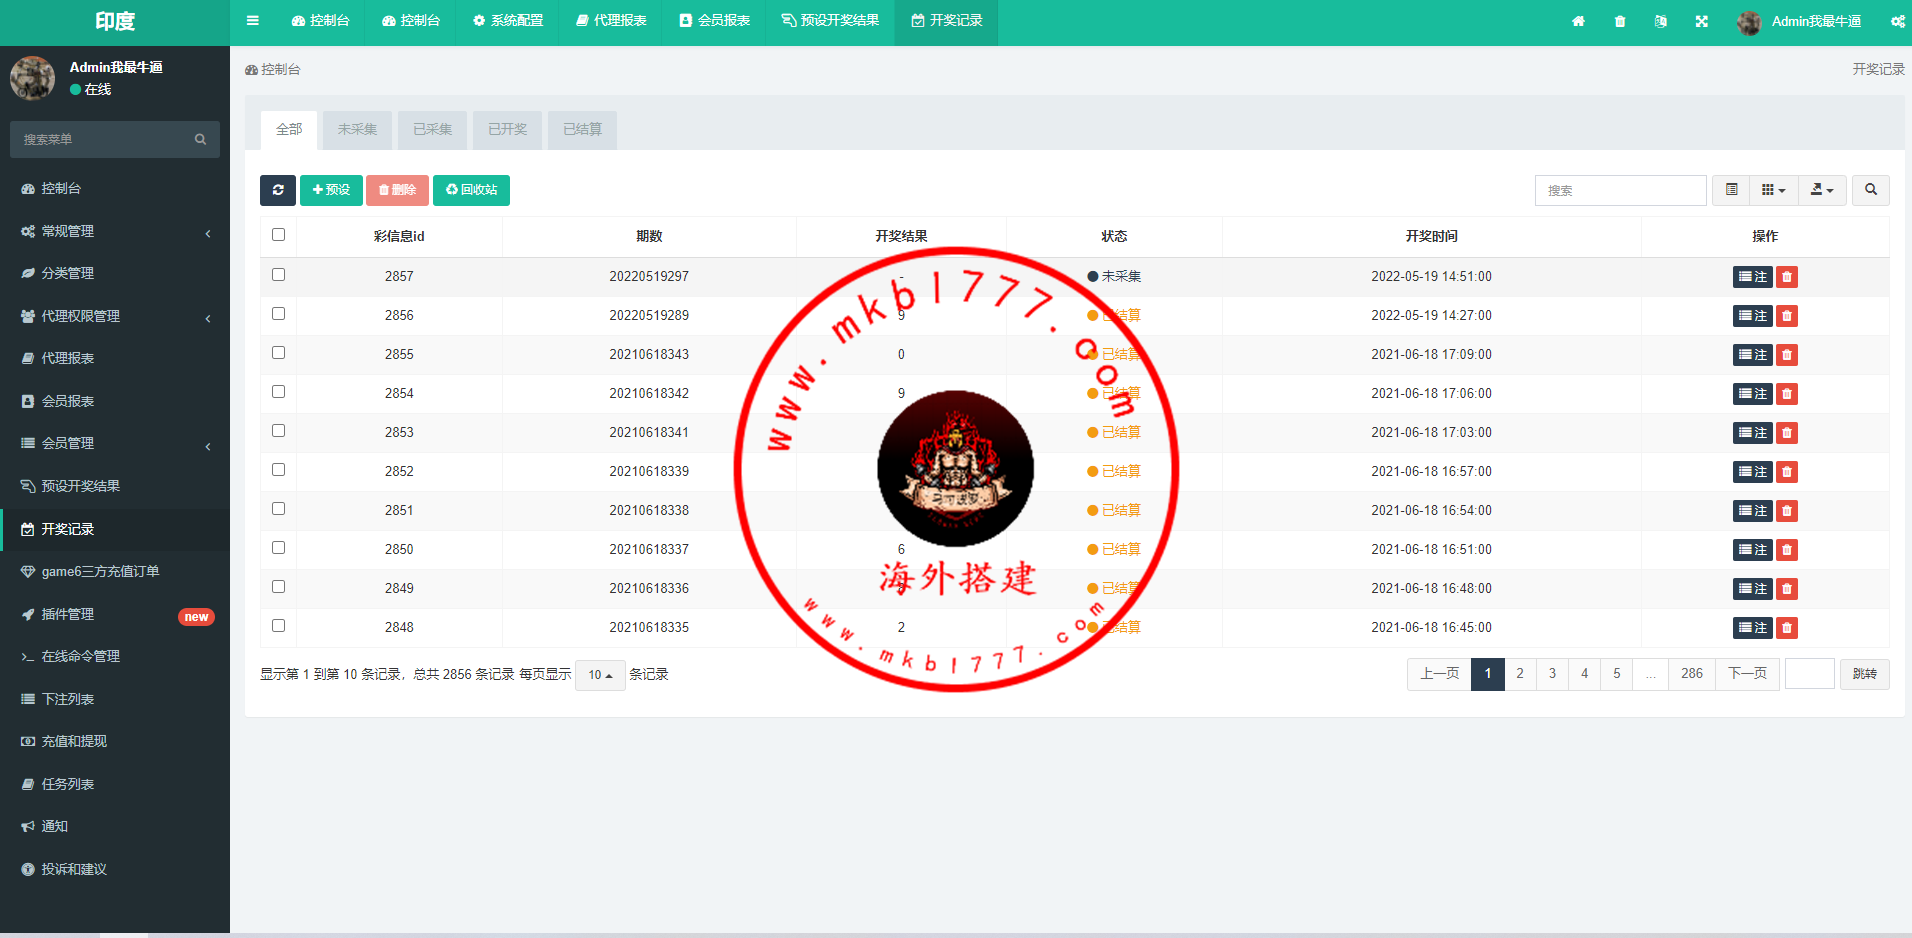Click the 跳转 jump button
Viewport: 1912px width, 938px height.
pyautogui.click(x=1865, y=674)
